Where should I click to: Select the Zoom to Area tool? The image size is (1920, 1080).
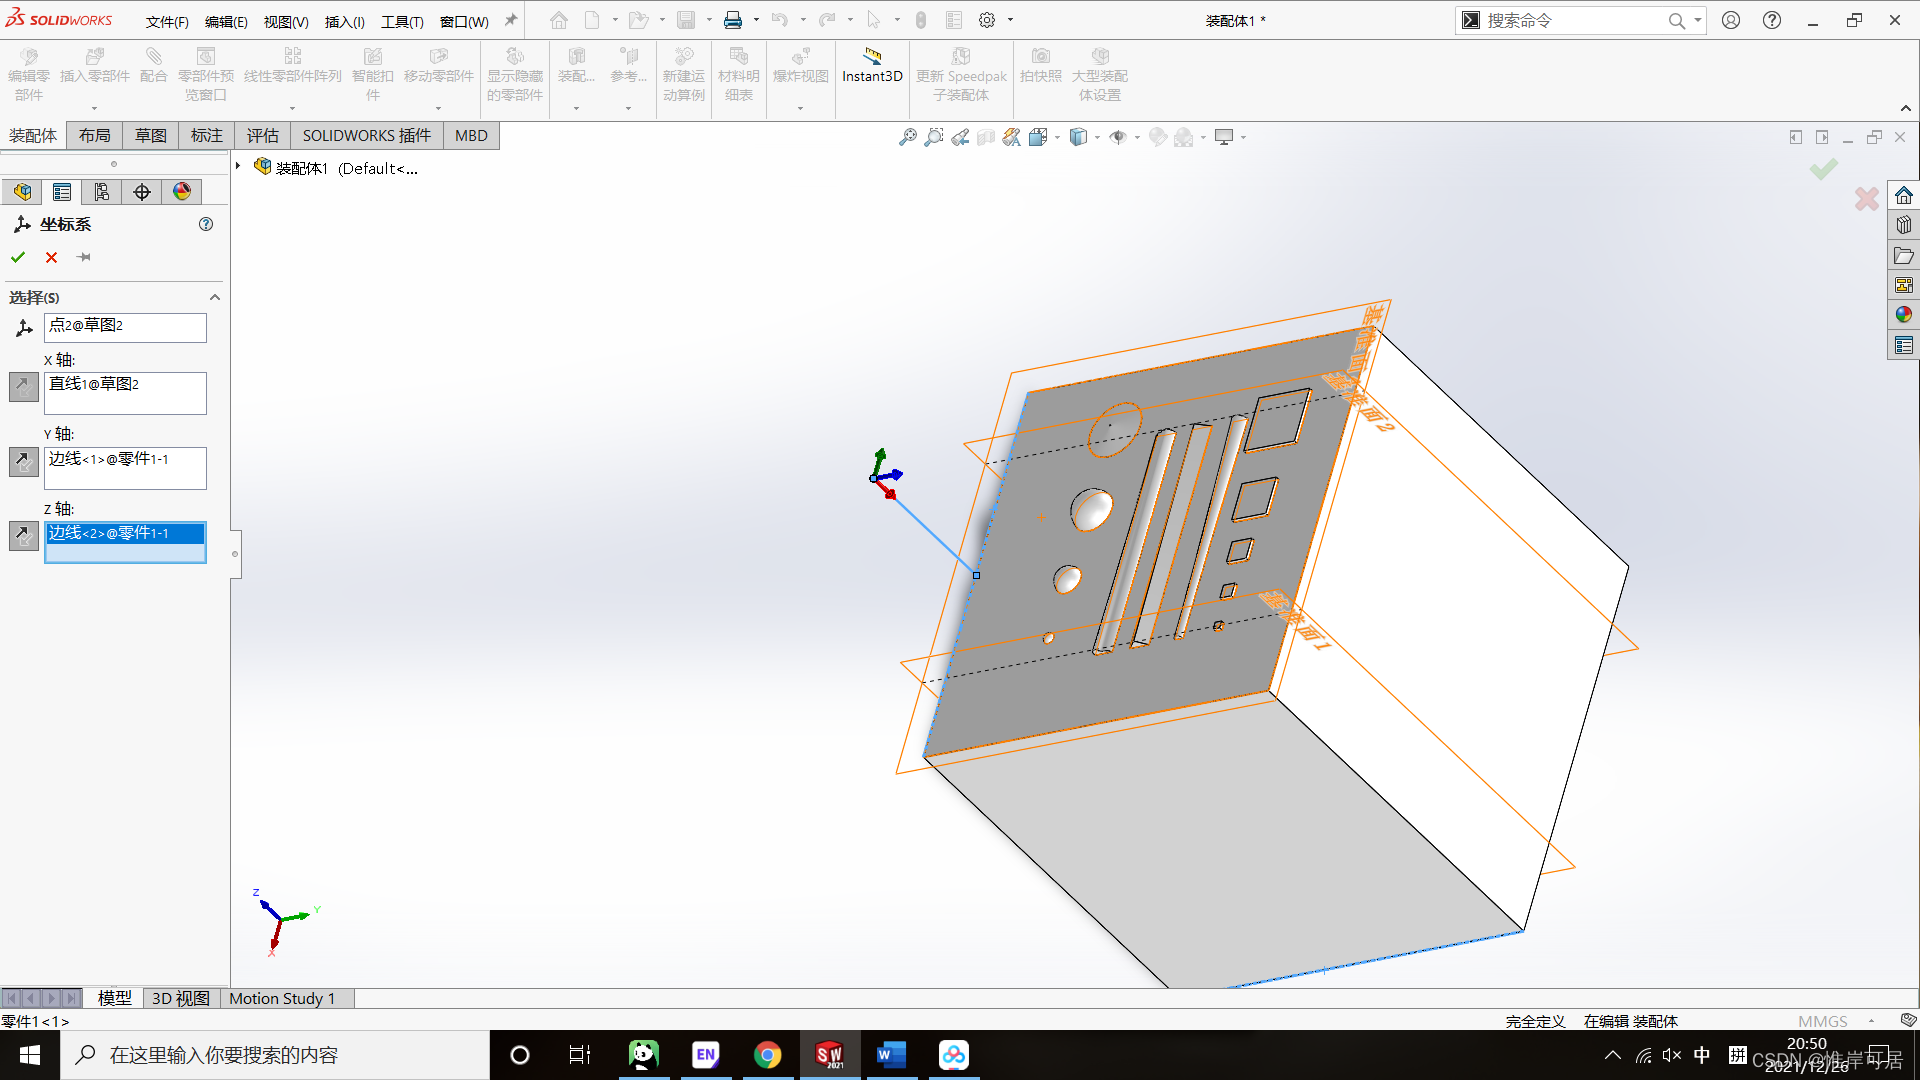[933, 137]
